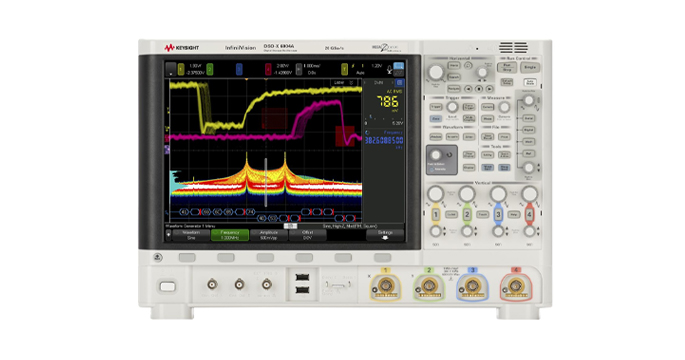Tap the yellow channel 1 indicator on screen
Screen dimensions: 685x360
181,69
